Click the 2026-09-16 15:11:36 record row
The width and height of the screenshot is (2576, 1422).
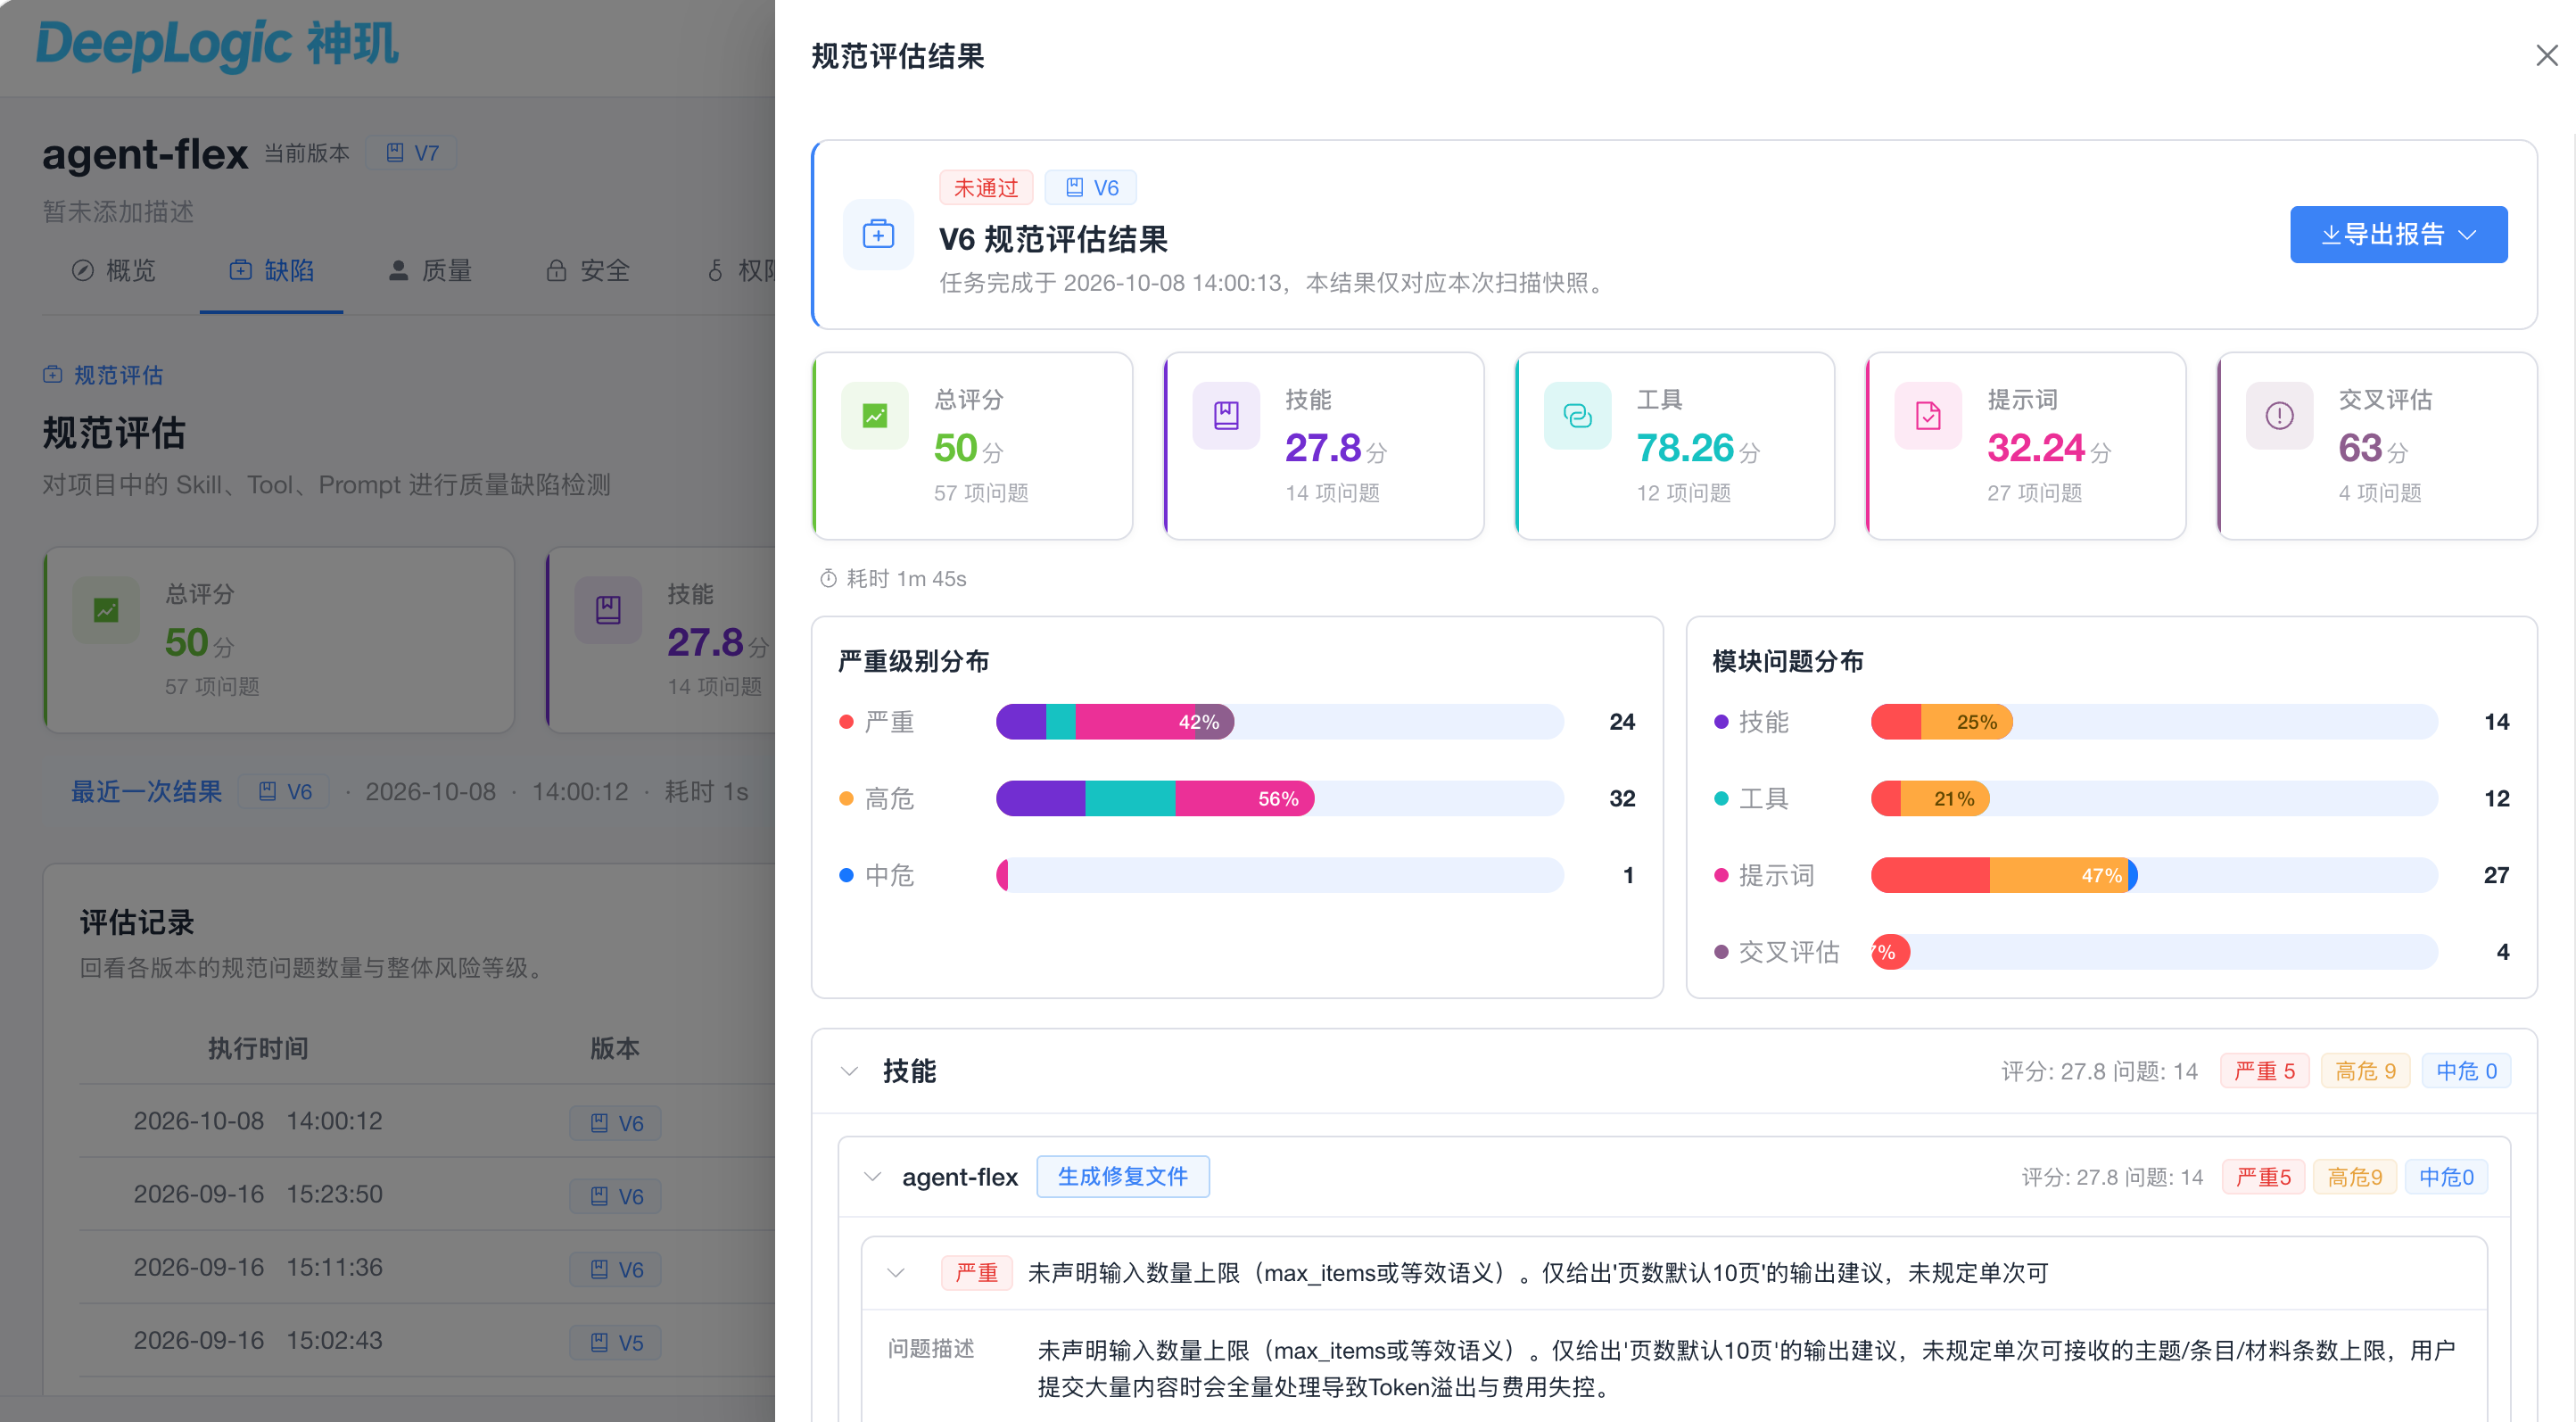click(428, 1268)
